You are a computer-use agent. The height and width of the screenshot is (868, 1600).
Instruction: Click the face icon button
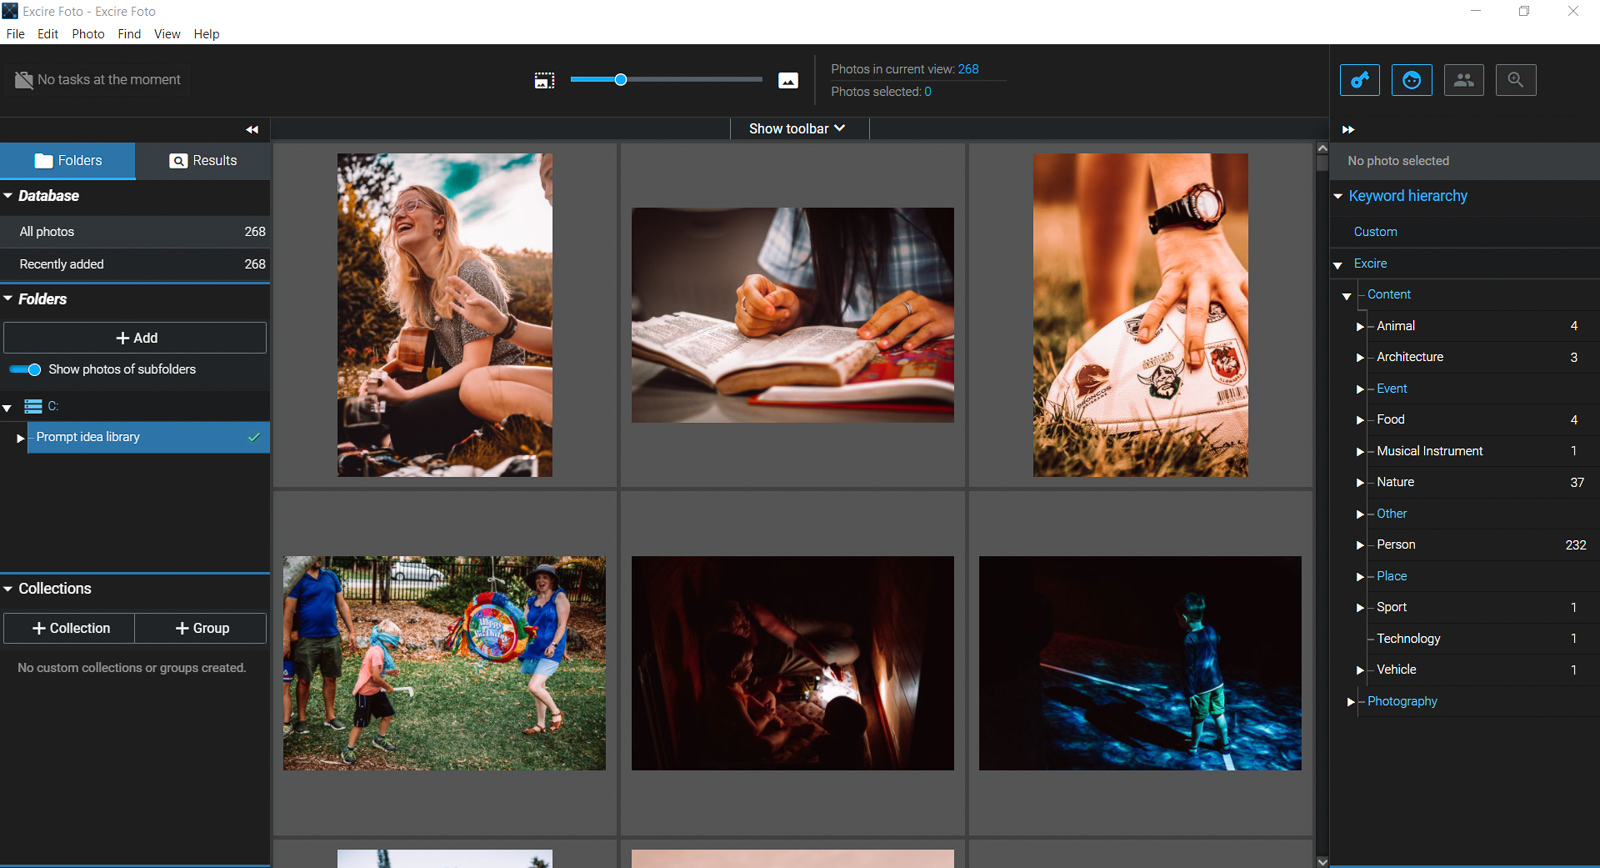1411,80
